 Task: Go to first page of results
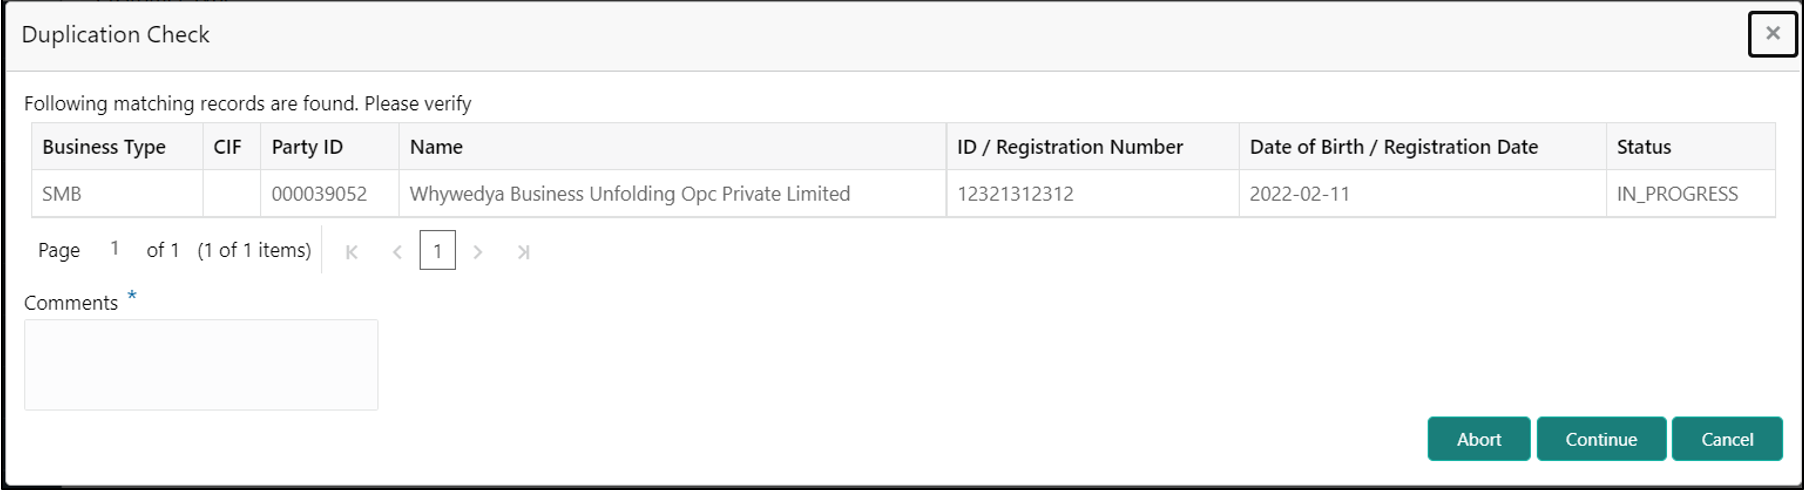pyautogui.click(x=352, y=252)
